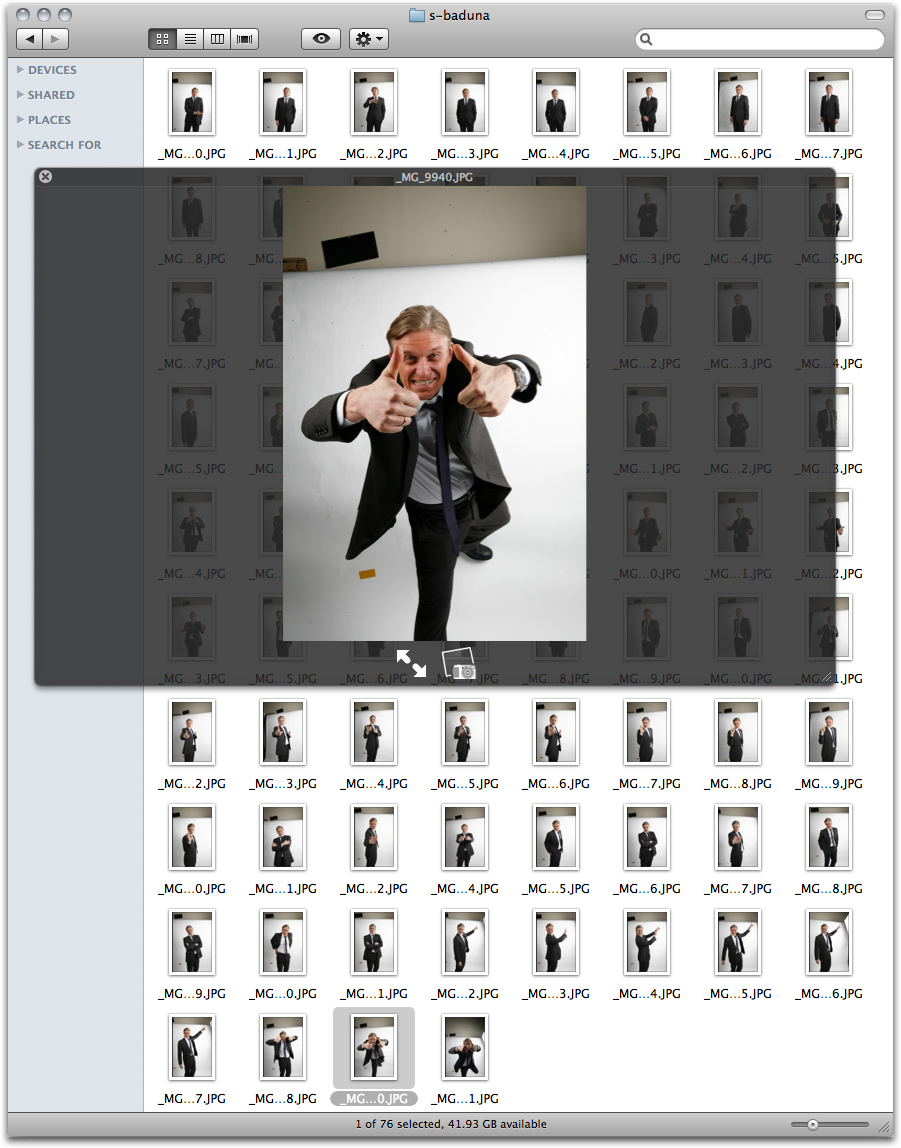The image size is (901, 1148).
Task: Switch to icon view
Action: pos(162,39)
